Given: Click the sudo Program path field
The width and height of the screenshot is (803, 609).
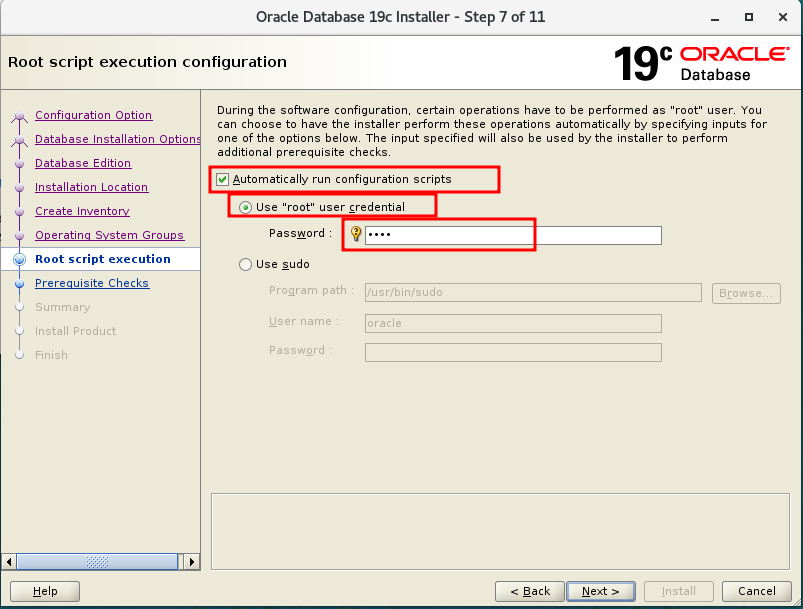Looking at the screenshot, I should [533, 292].
